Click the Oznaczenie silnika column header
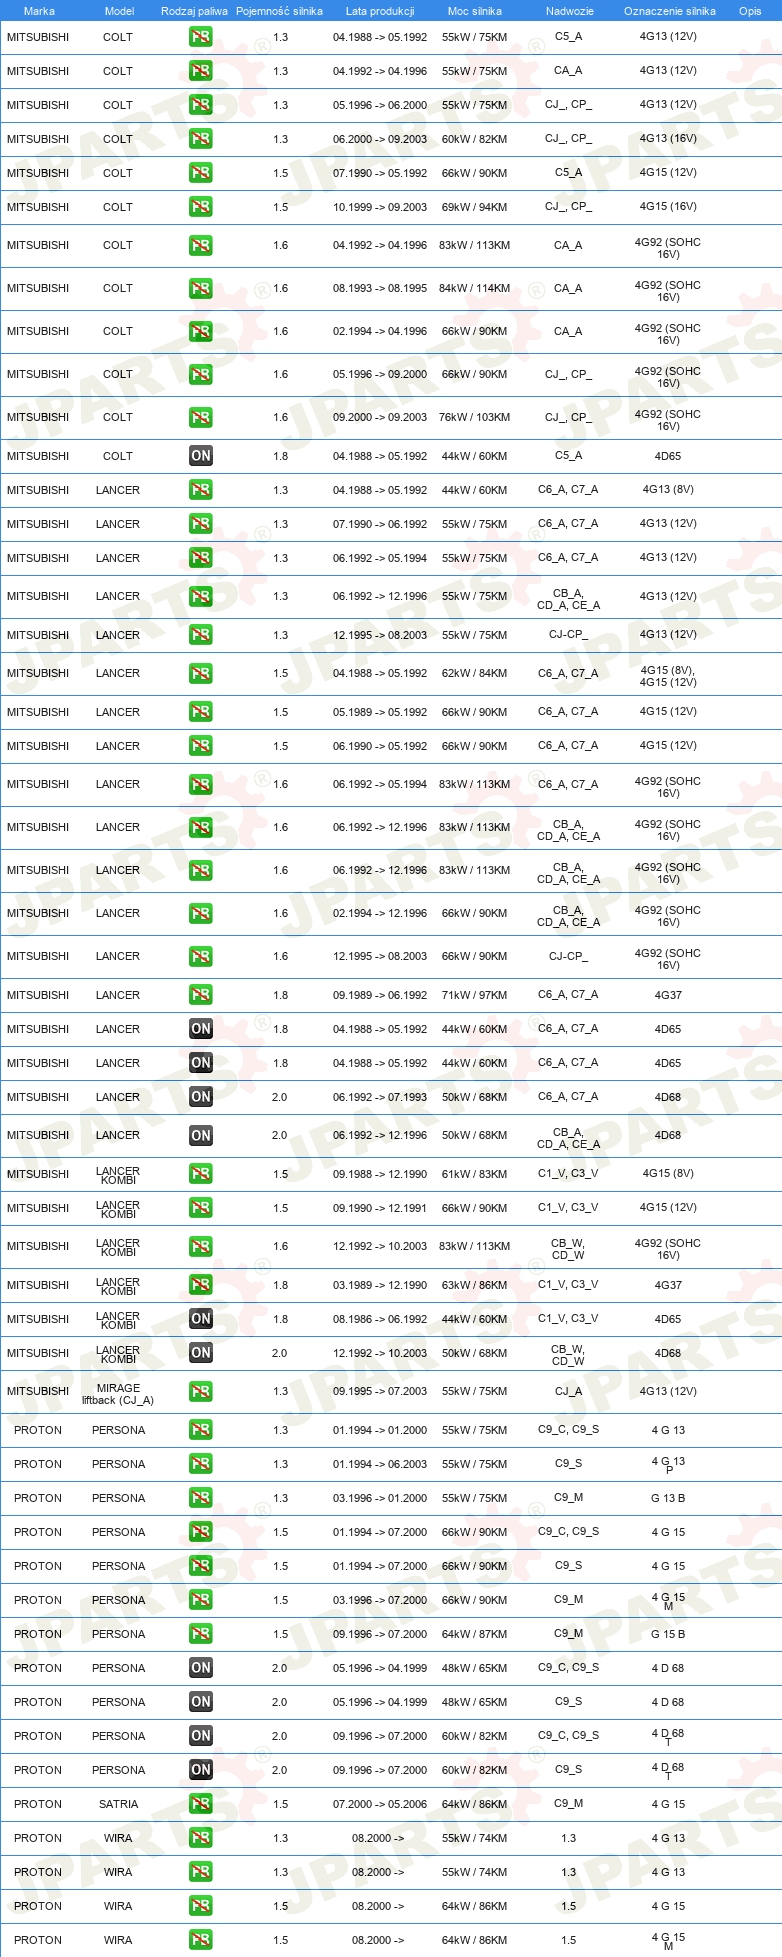Image resolution: width=782 pixels, height=1957 pixels. (x=670, y=11)
